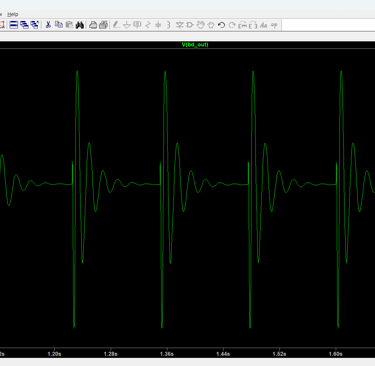Click the V(bd_out) trace label
Screen dimensions: 375x366
(x=195, y=44)
